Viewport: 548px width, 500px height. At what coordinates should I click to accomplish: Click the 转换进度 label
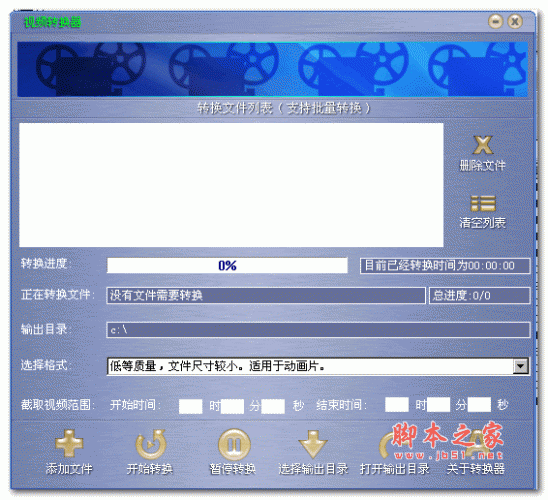tap(45, 263)
